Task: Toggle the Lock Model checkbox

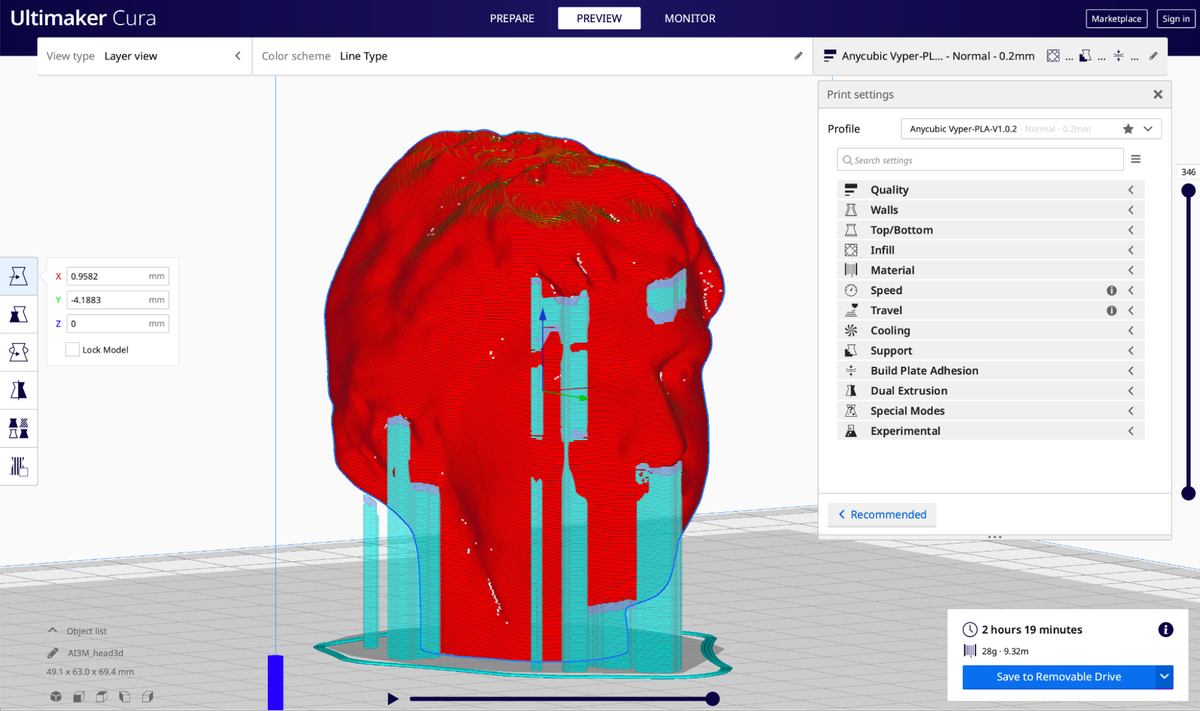Action: (x=72, y=350)
